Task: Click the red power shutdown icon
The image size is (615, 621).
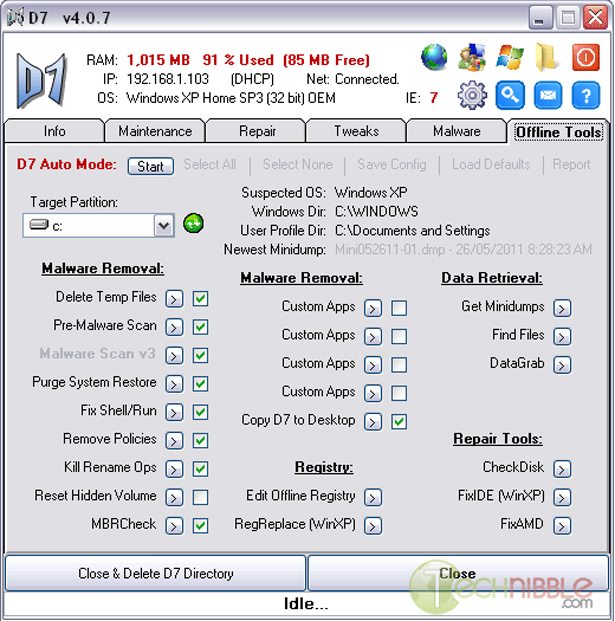Action: coord(585,58)
